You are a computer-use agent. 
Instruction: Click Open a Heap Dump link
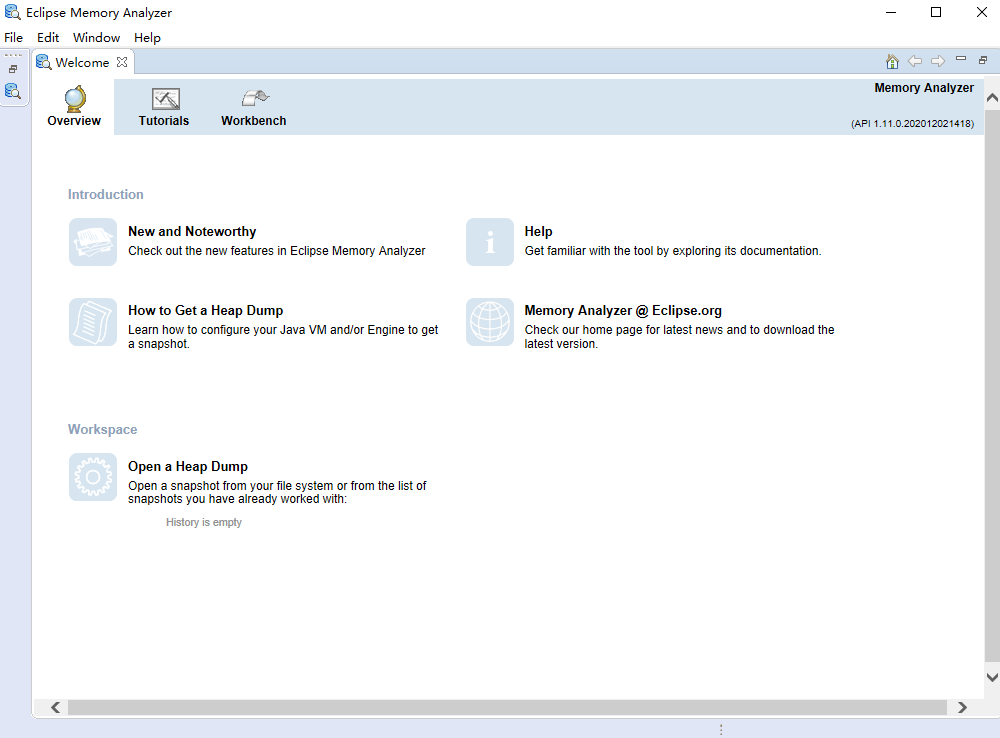[188, 466]
